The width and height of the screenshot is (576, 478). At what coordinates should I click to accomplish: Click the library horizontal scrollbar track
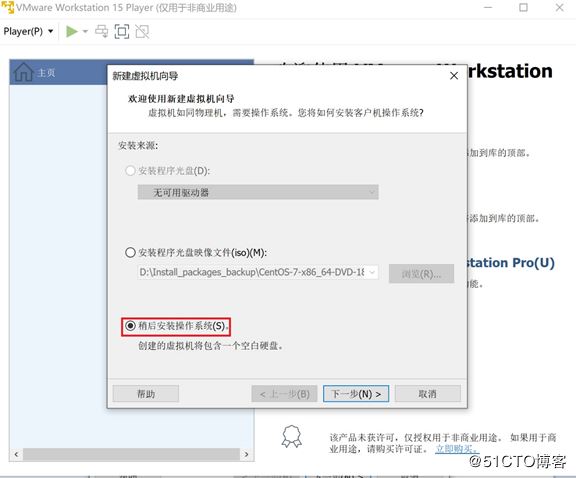tap(131, 454)
